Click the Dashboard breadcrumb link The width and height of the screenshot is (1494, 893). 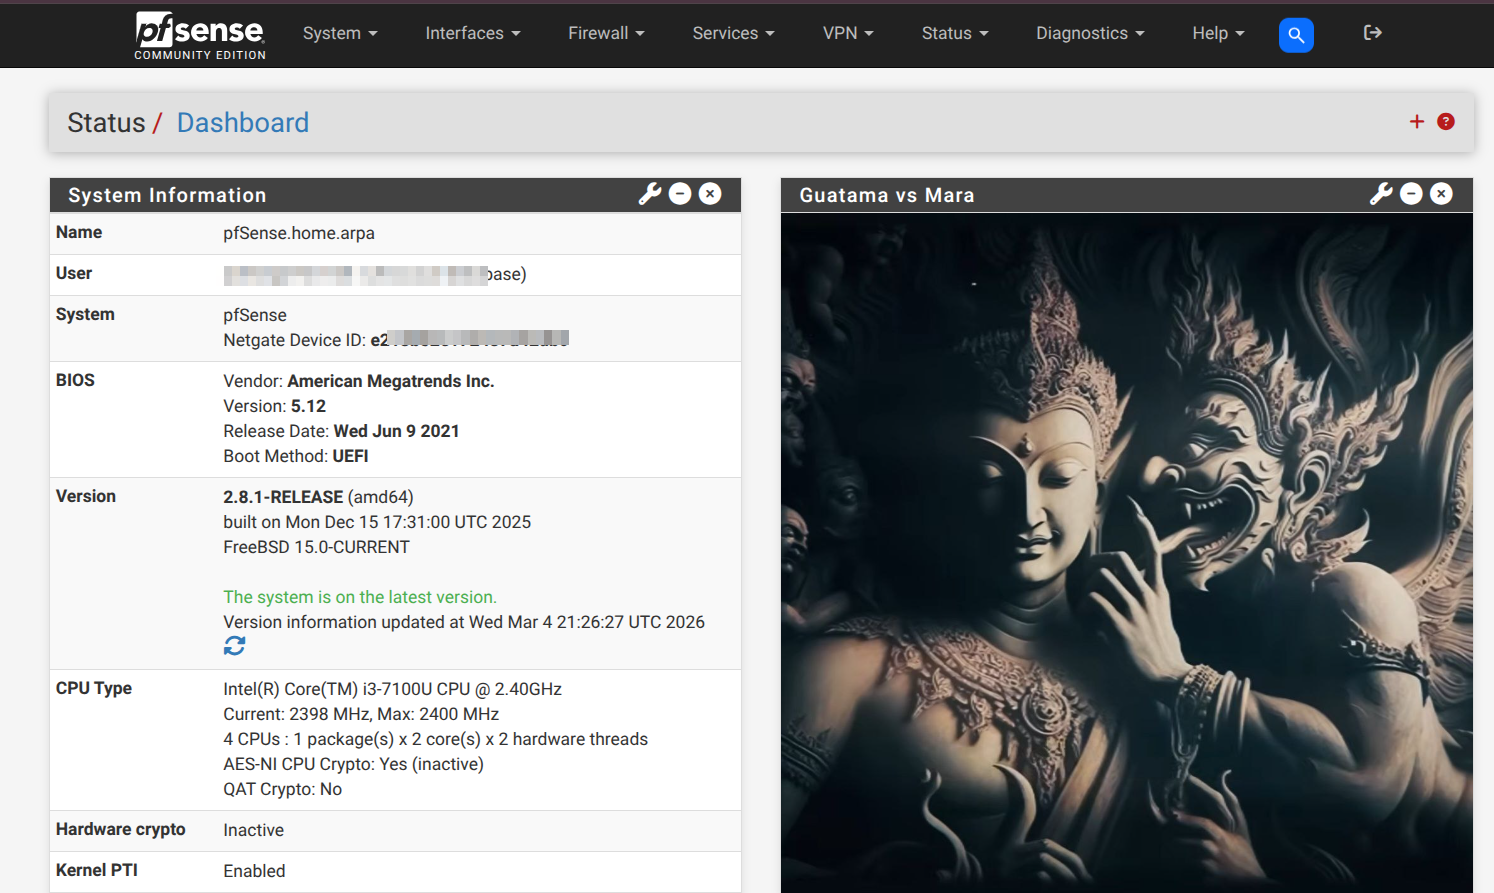[x=242, y=122]
